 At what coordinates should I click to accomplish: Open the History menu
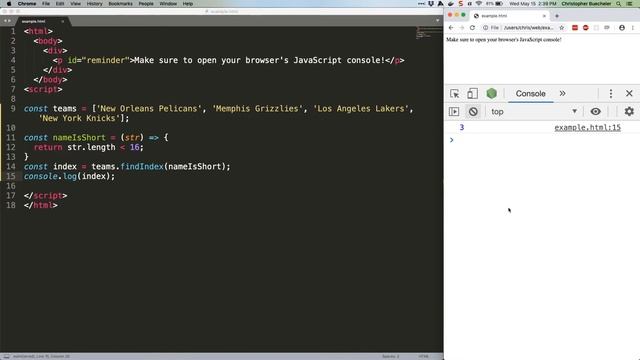pos(94,4)
